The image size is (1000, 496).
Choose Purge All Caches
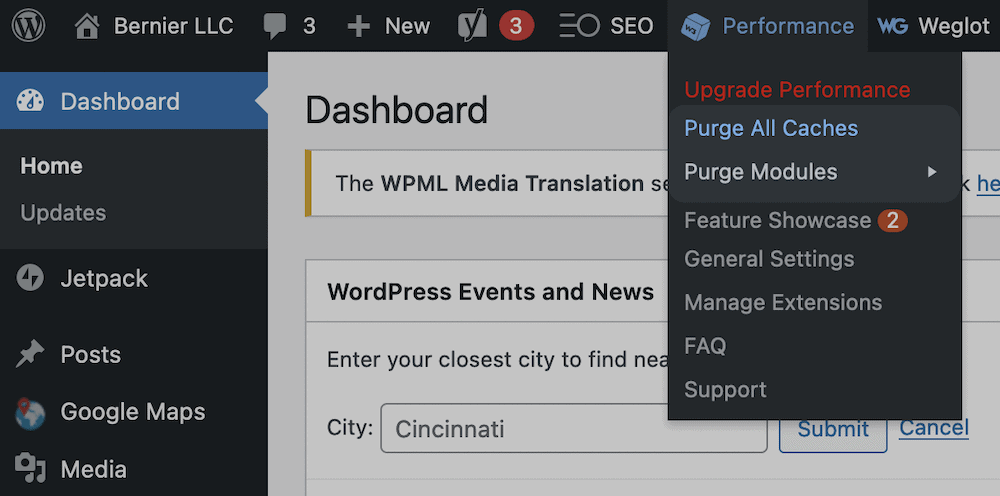771,128
